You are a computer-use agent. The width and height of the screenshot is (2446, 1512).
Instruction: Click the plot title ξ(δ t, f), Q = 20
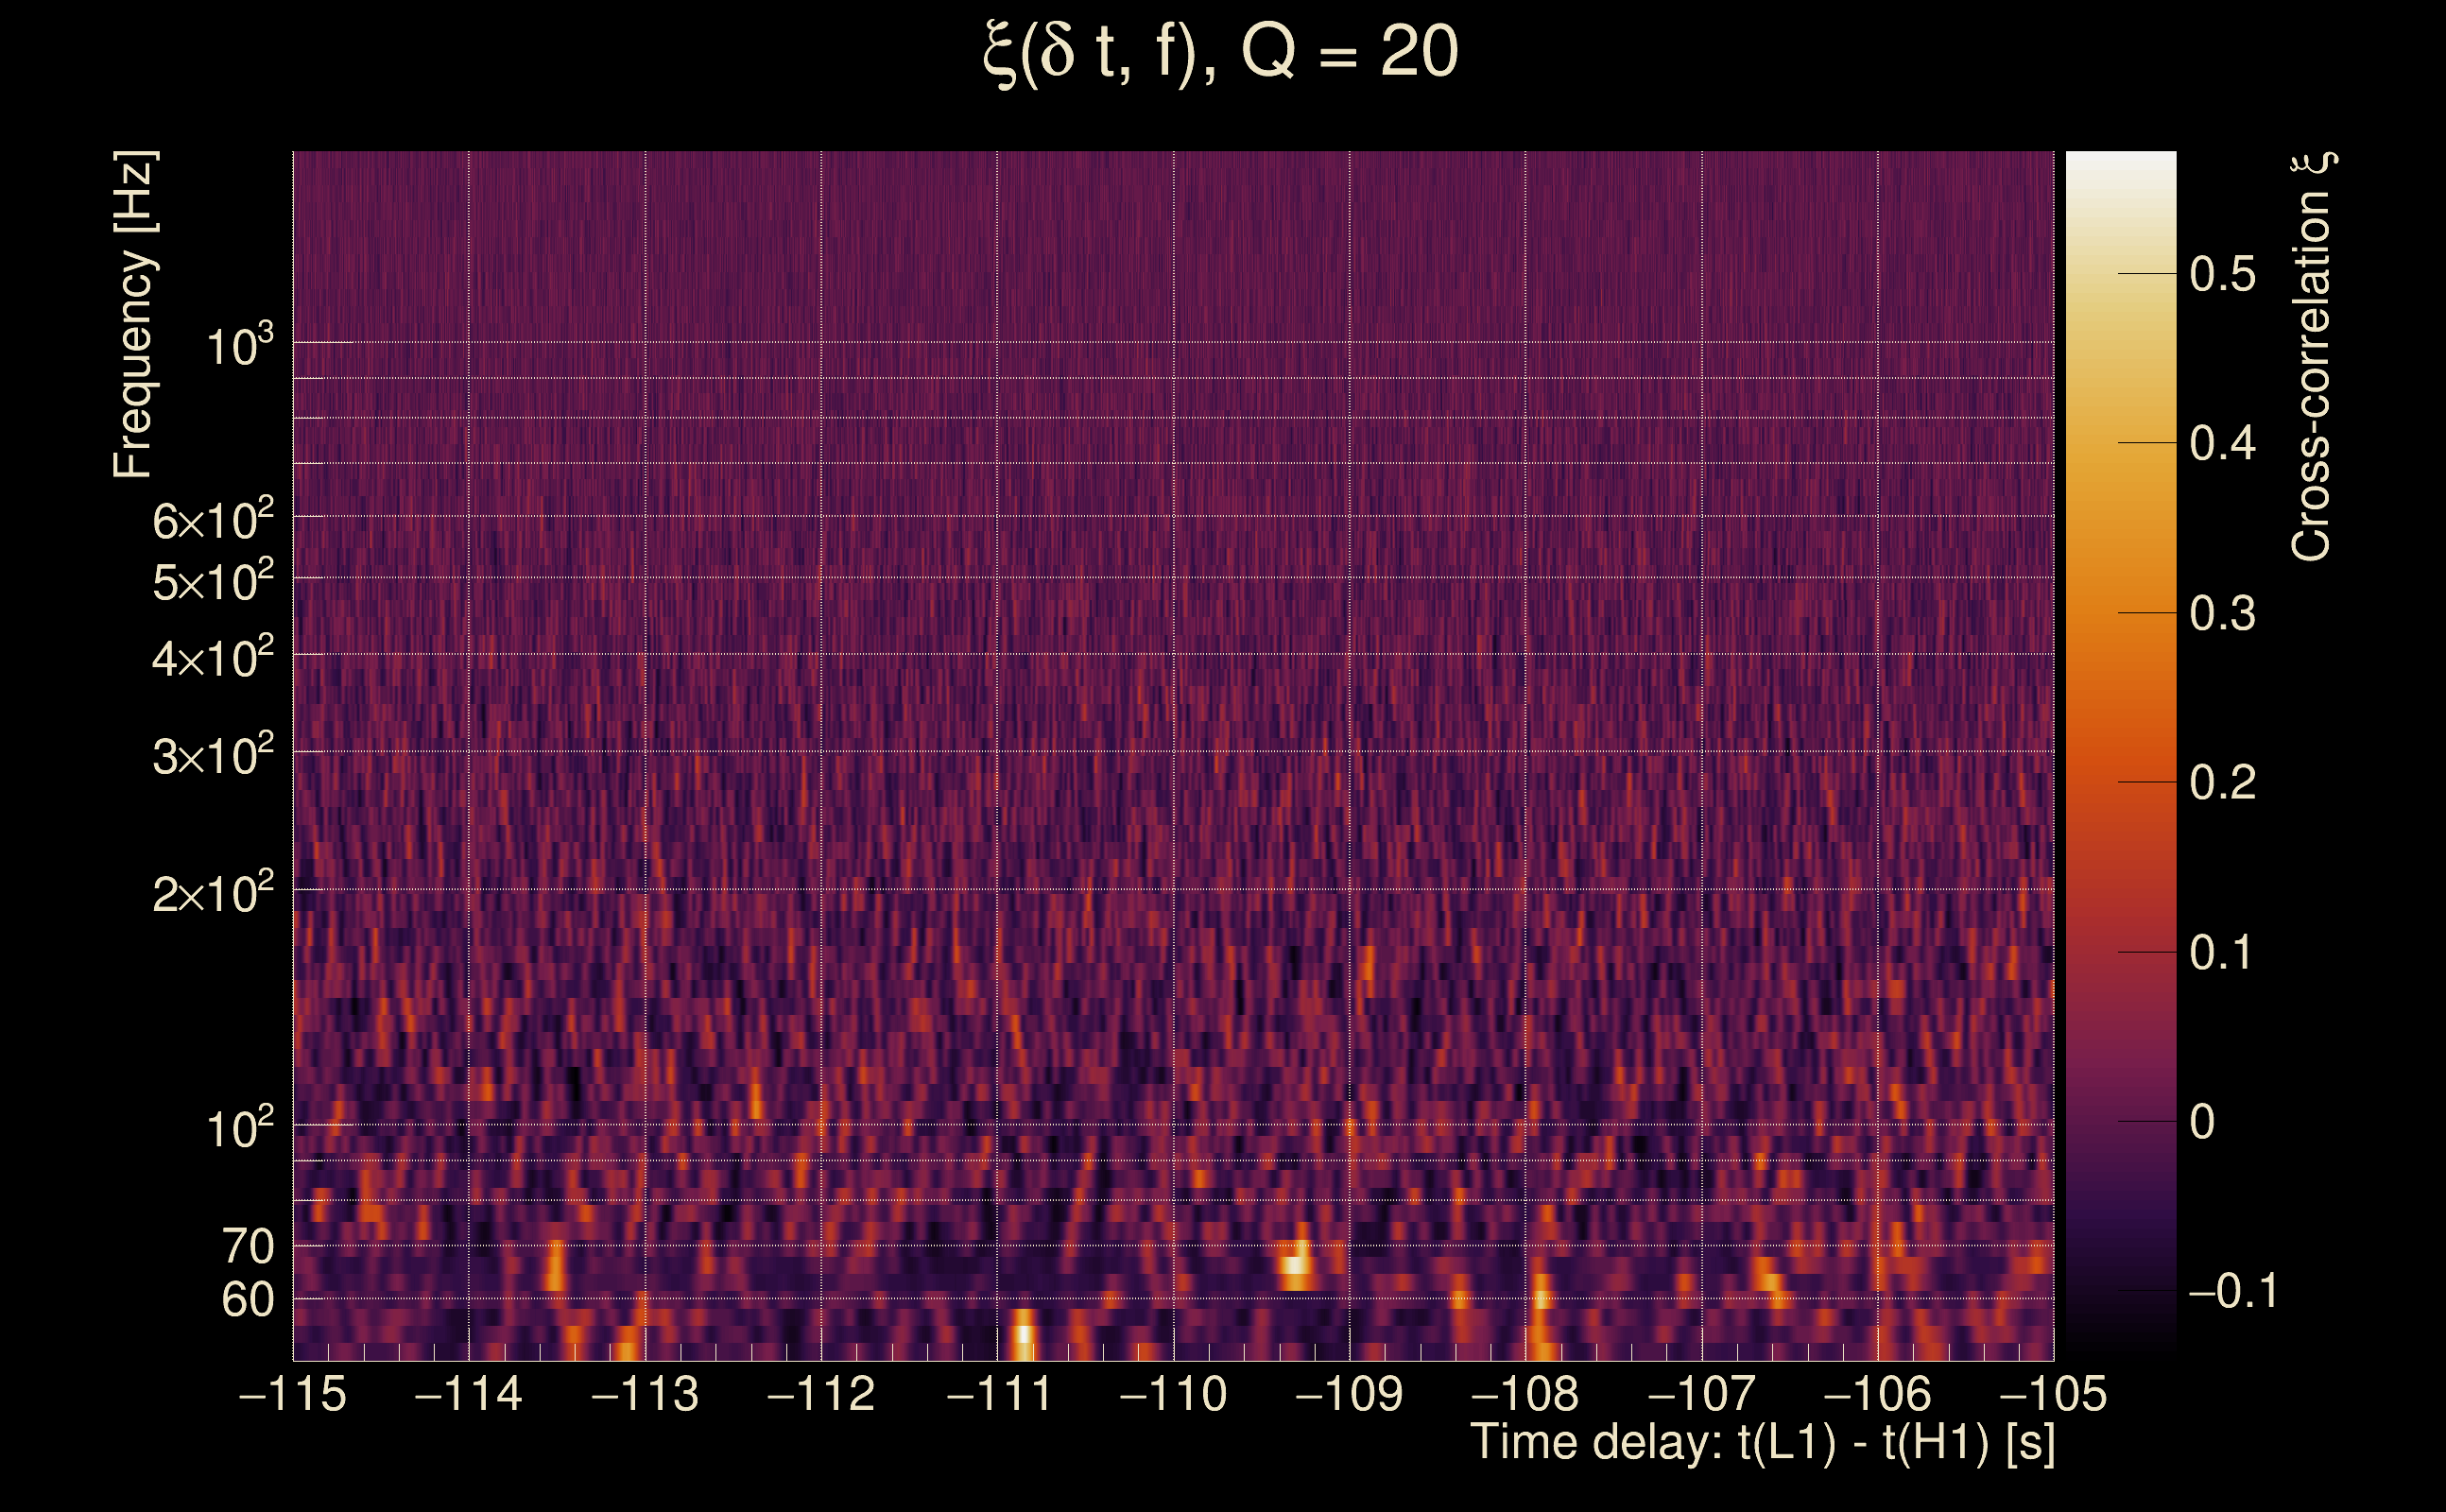[x=1221, y=54]
